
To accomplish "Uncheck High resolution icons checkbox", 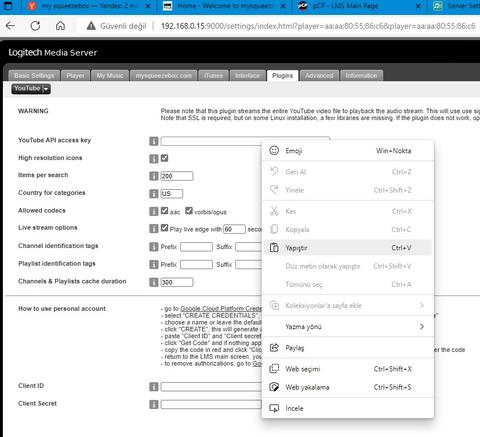I will [164, 158].
